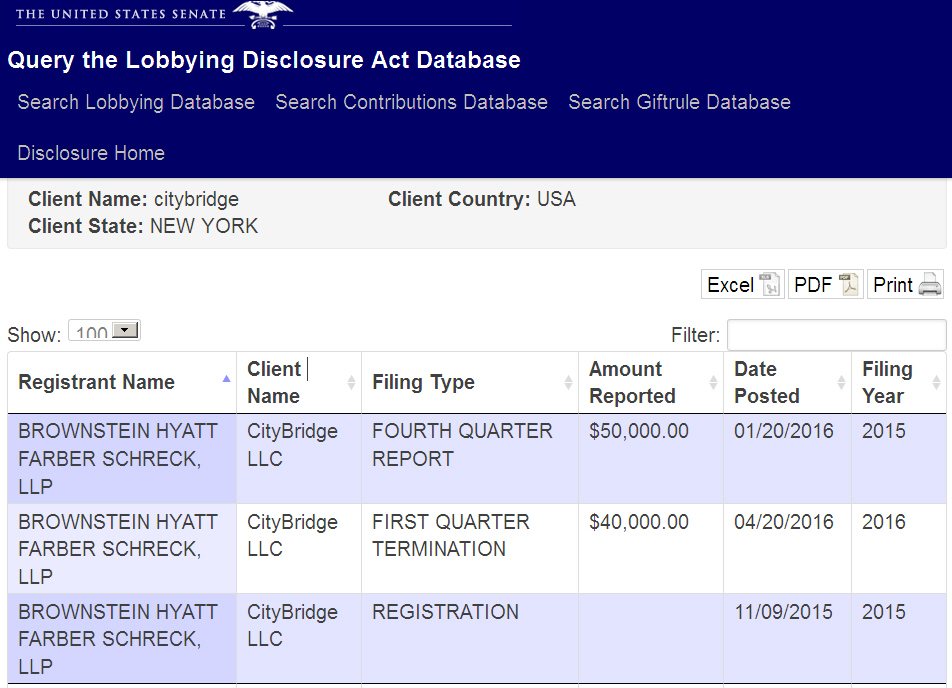Open the Fourth Quarter Report filing row
This screenshot has width=952, height=688.
coord(461,445)
